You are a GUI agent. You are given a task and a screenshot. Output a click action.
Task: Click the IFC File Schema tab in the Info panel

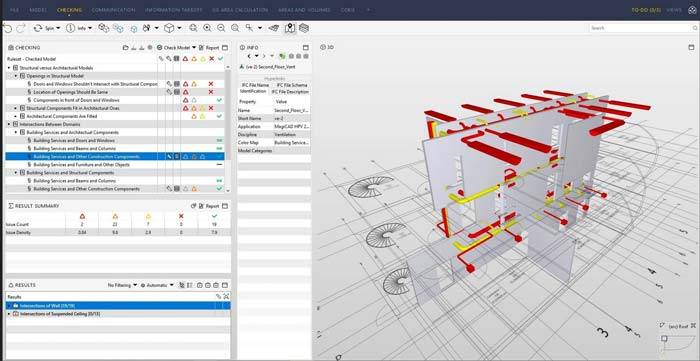292,85
